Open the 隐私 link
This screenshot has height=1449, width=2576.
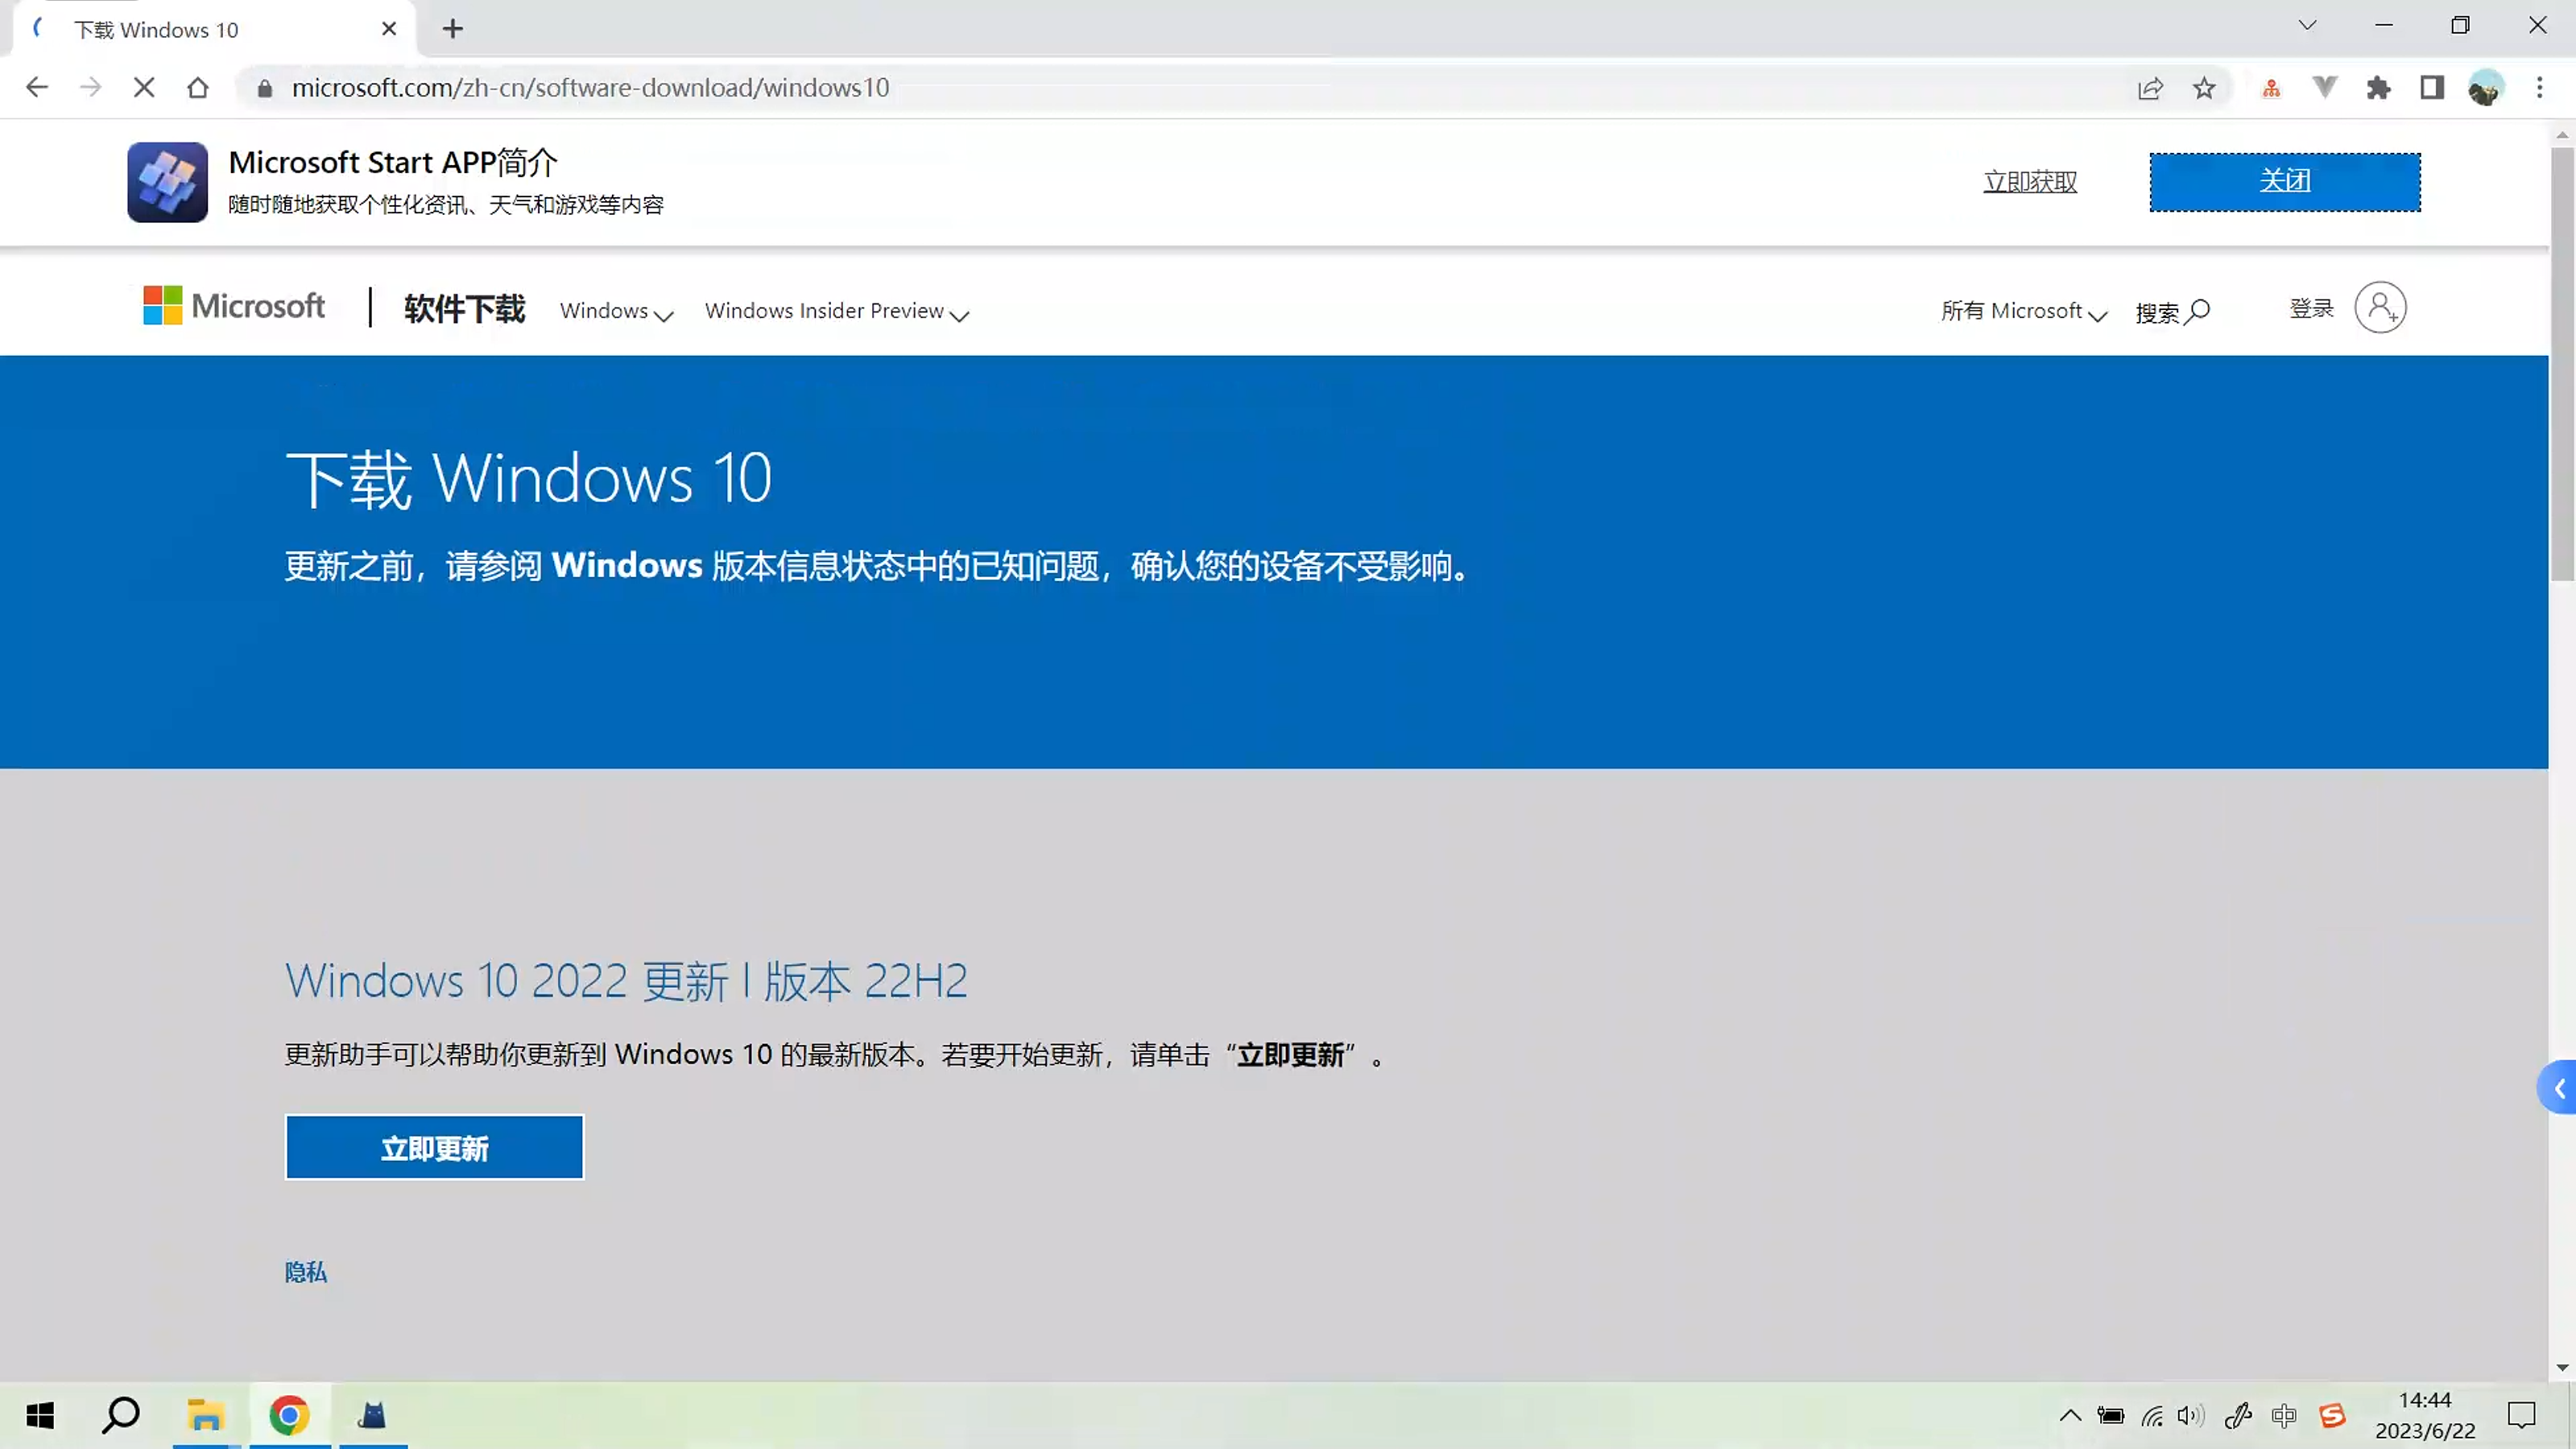[x=306, y=1272]
